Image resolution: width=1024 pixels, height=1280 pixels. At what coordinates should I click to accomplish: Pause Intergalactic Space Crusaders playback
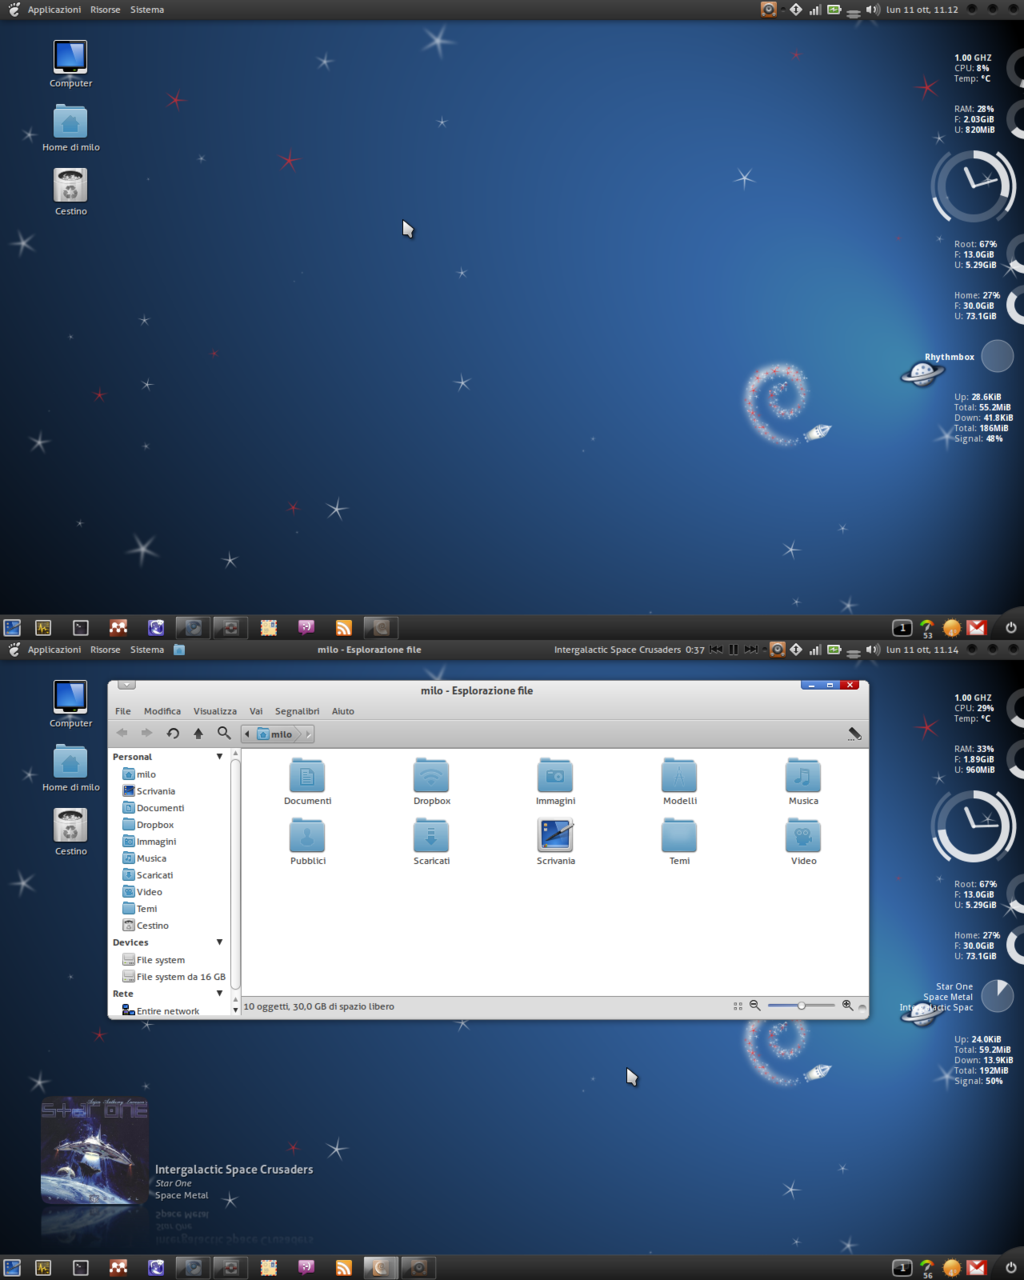[x=734, y=649]
